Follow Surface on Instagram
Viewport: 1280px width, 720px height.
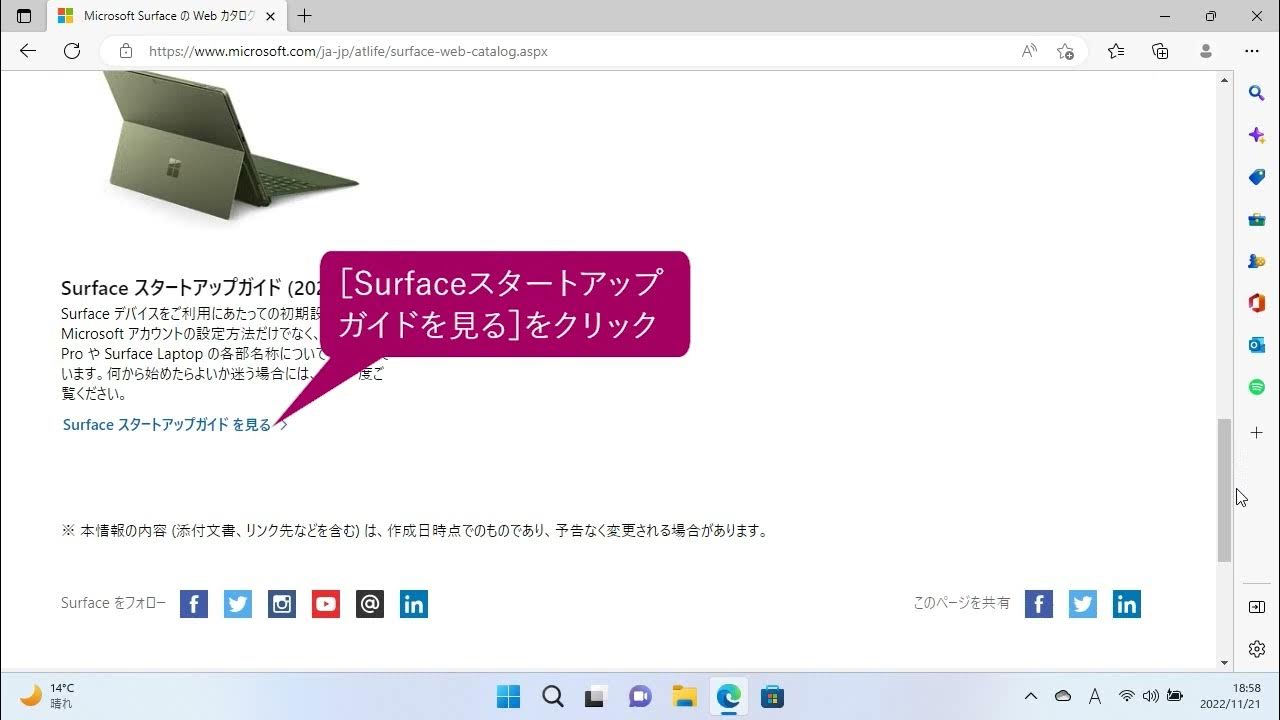282,604
